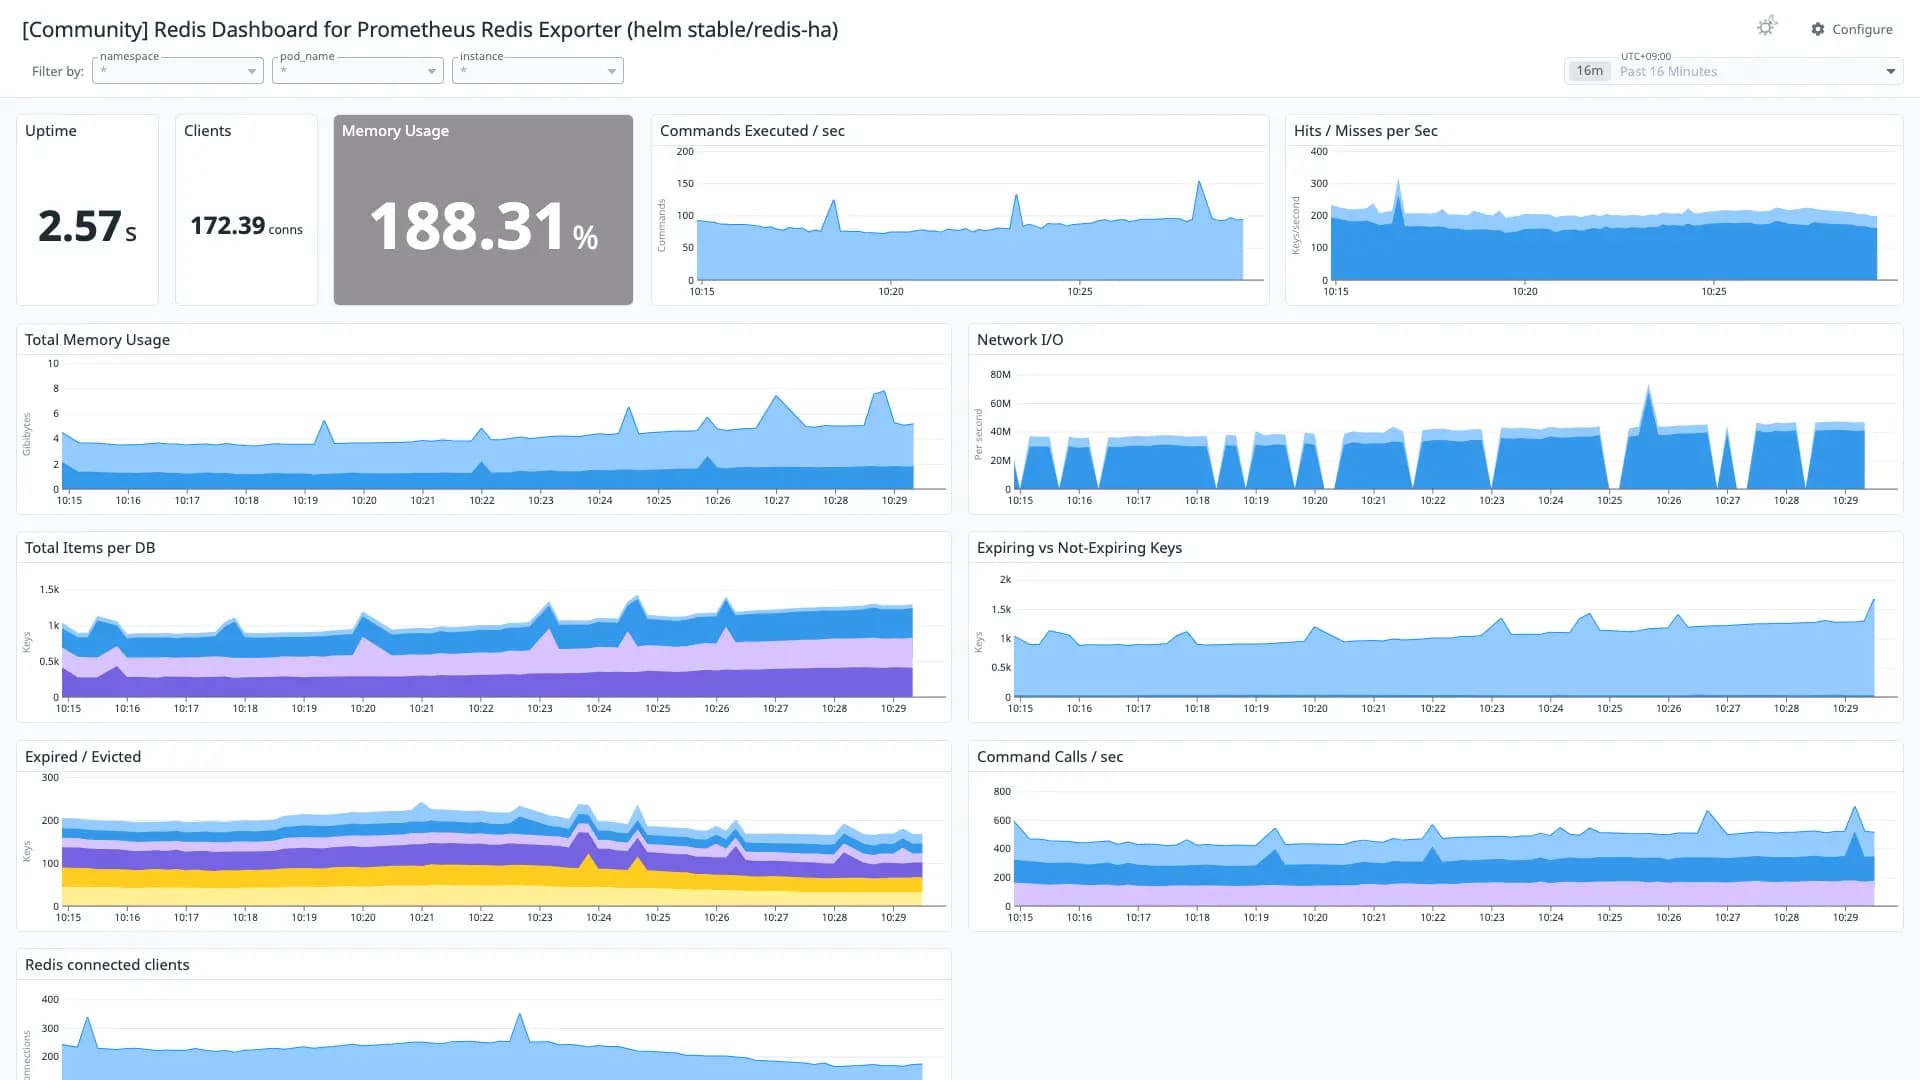The width and height of the screenshot is (1920, 1080).
Task: Click the Network I/O widget title
Action: (1020, 340)
